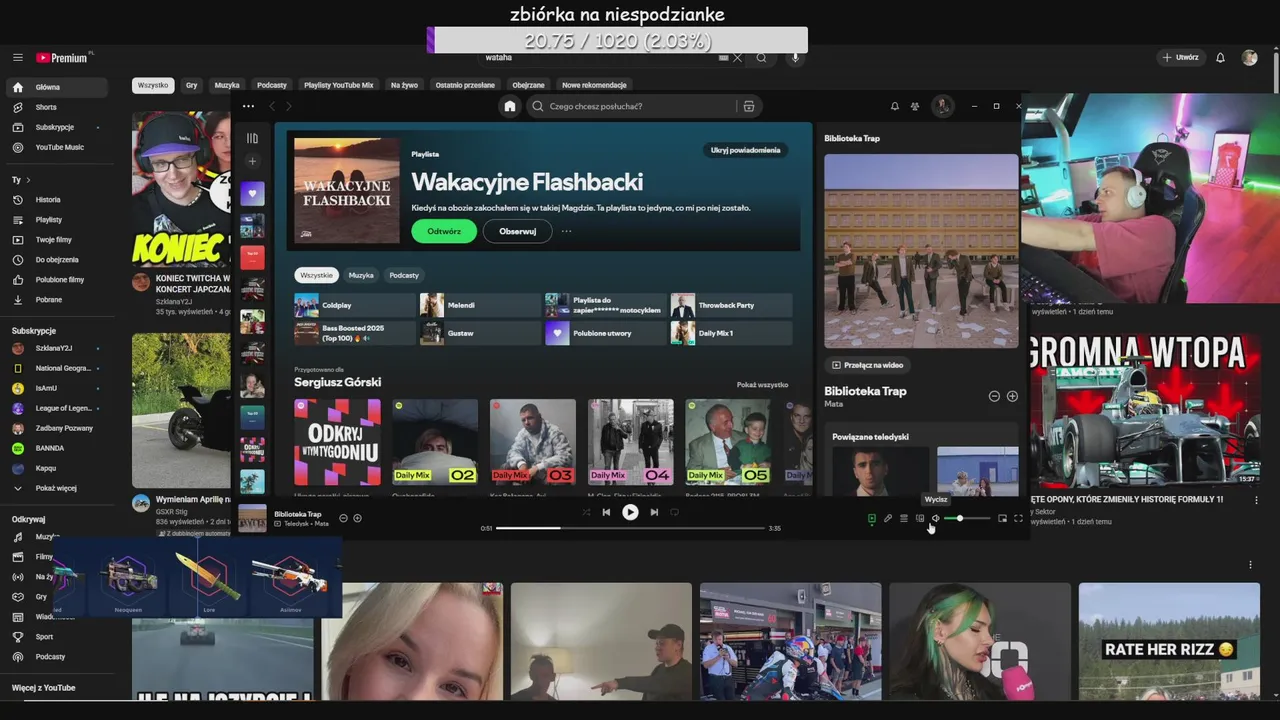Click Odtwórz to play the playlist
Viewport: 1280px width, 720px height.
(444, 231)
